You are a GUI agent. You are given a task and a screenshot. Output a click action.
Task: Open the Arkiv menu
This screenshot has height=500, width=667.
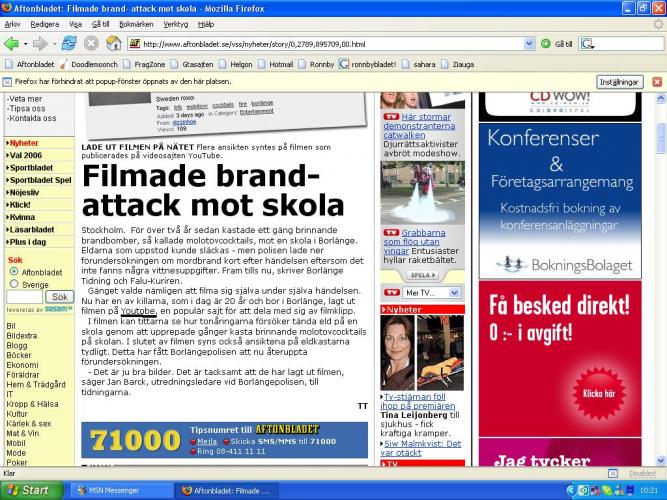point(12,24)
